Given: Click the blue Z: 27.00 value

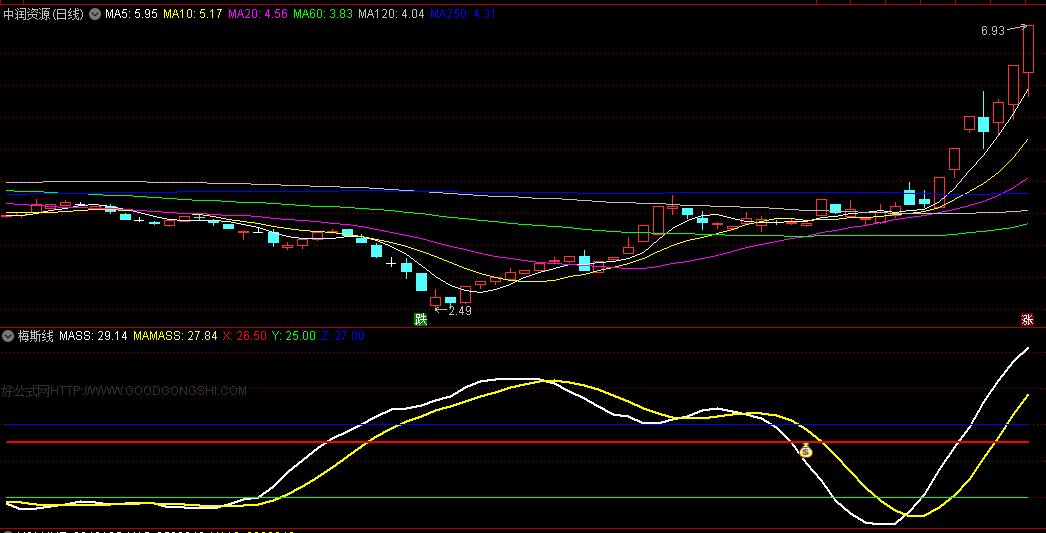Looking at the screenshot, I should (343, 336).
